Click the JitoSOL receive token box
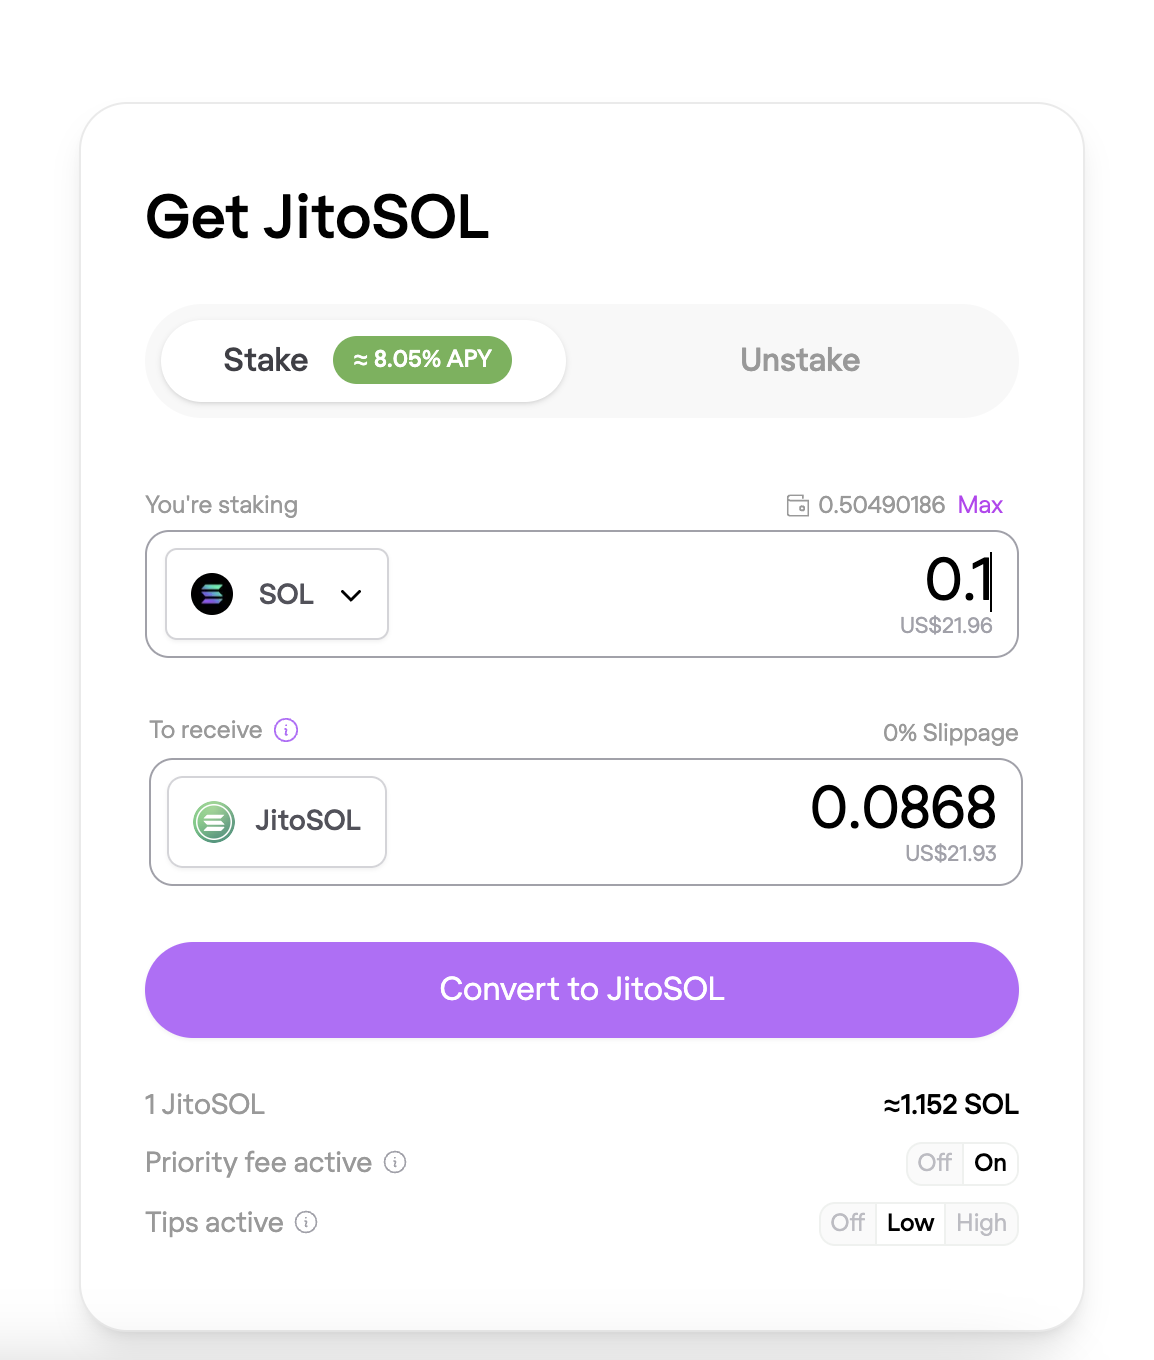Screen dimensions: 1154x1360 (277, 822)
